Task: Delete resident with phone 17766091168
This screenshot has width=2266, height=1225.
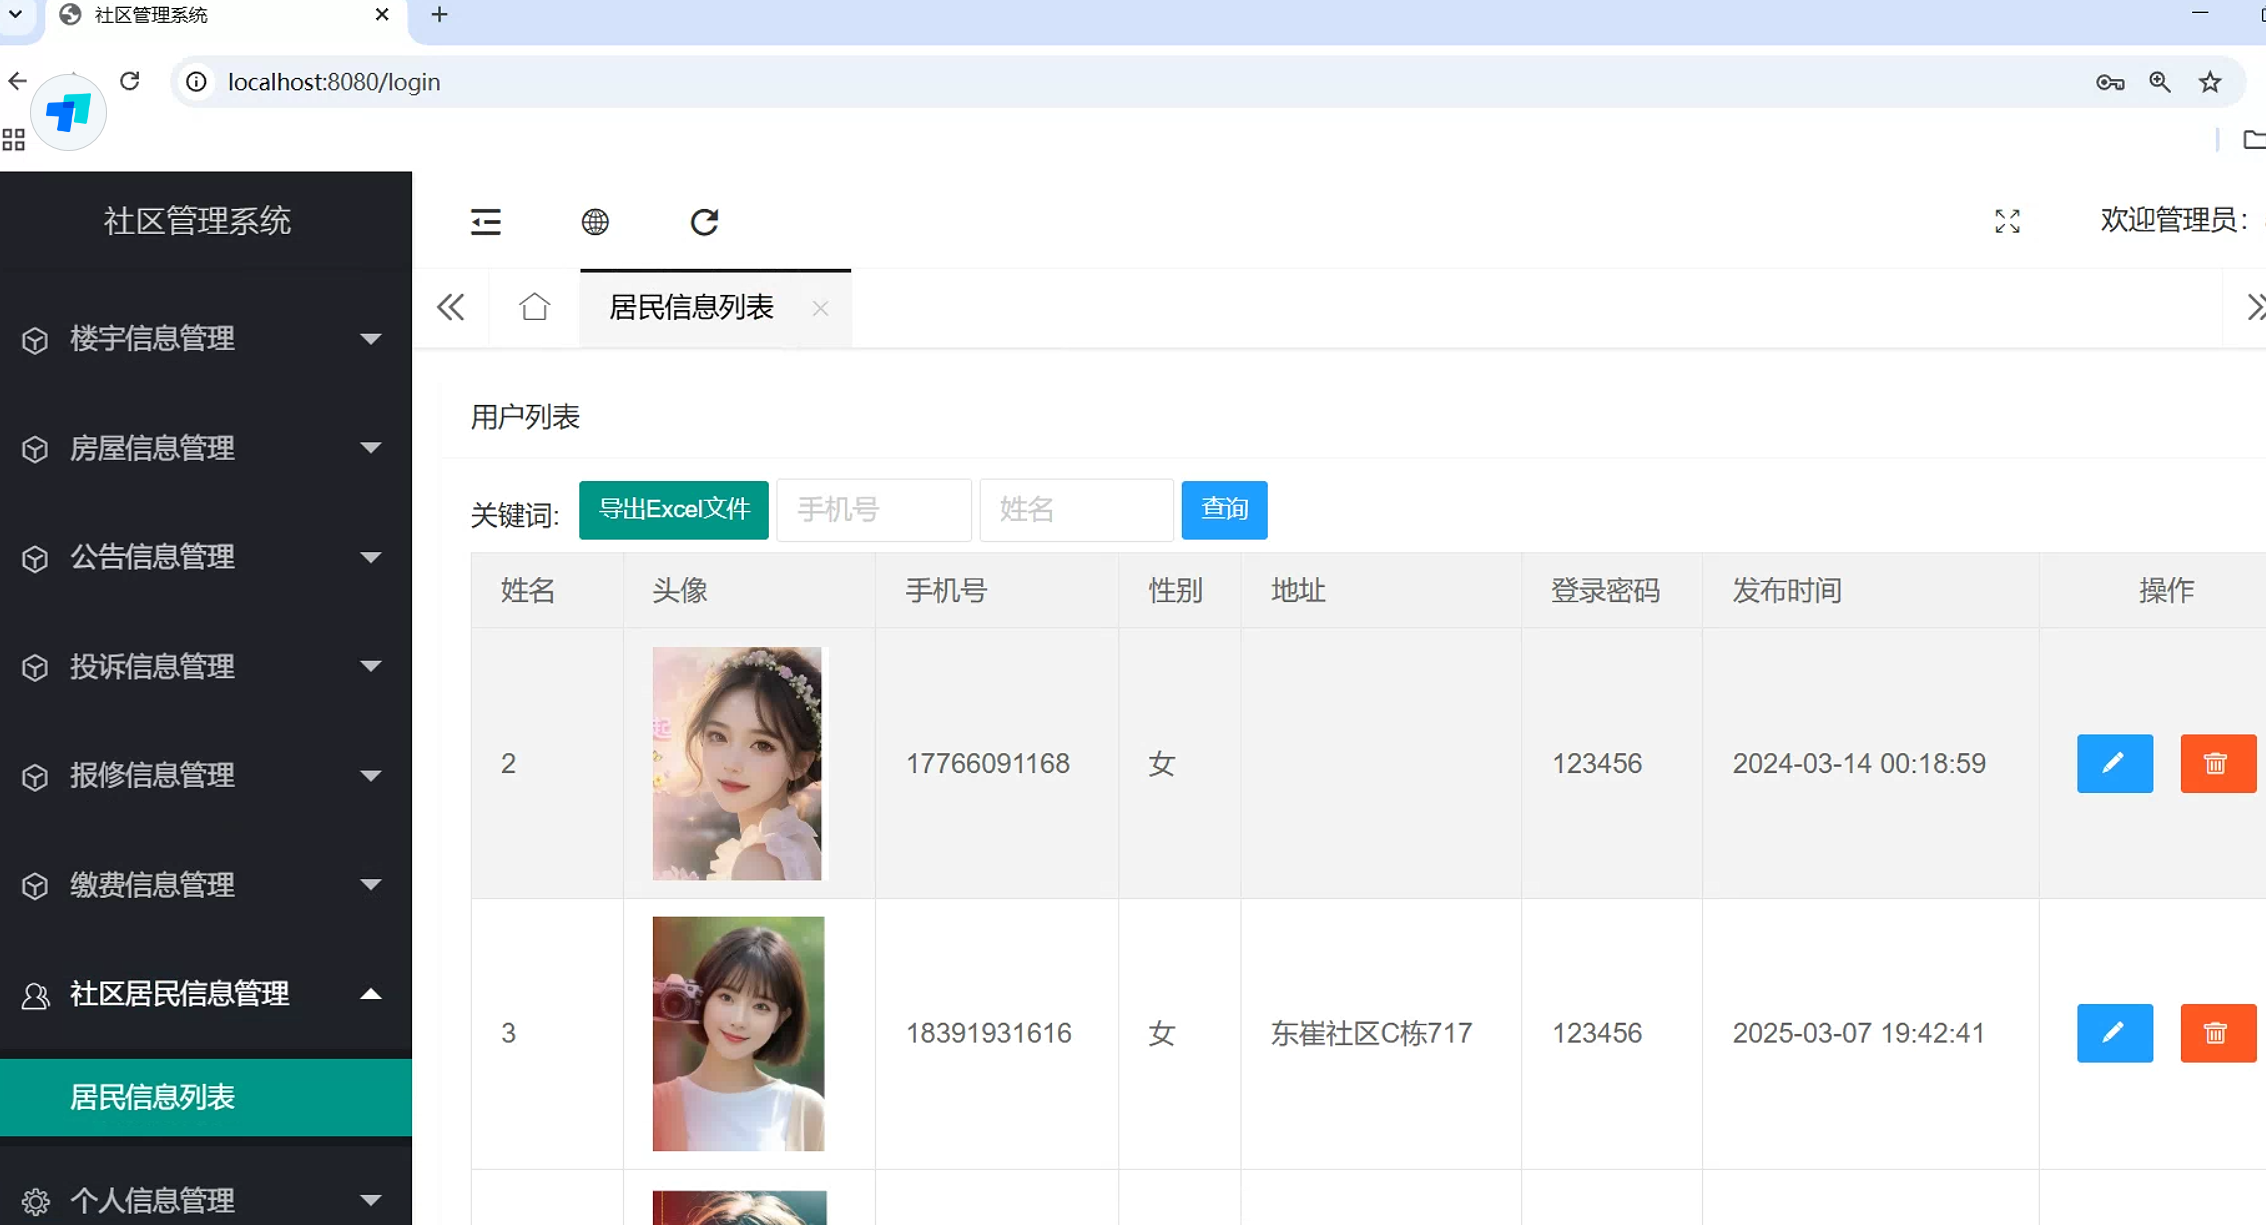Action: coord(2217,764)
